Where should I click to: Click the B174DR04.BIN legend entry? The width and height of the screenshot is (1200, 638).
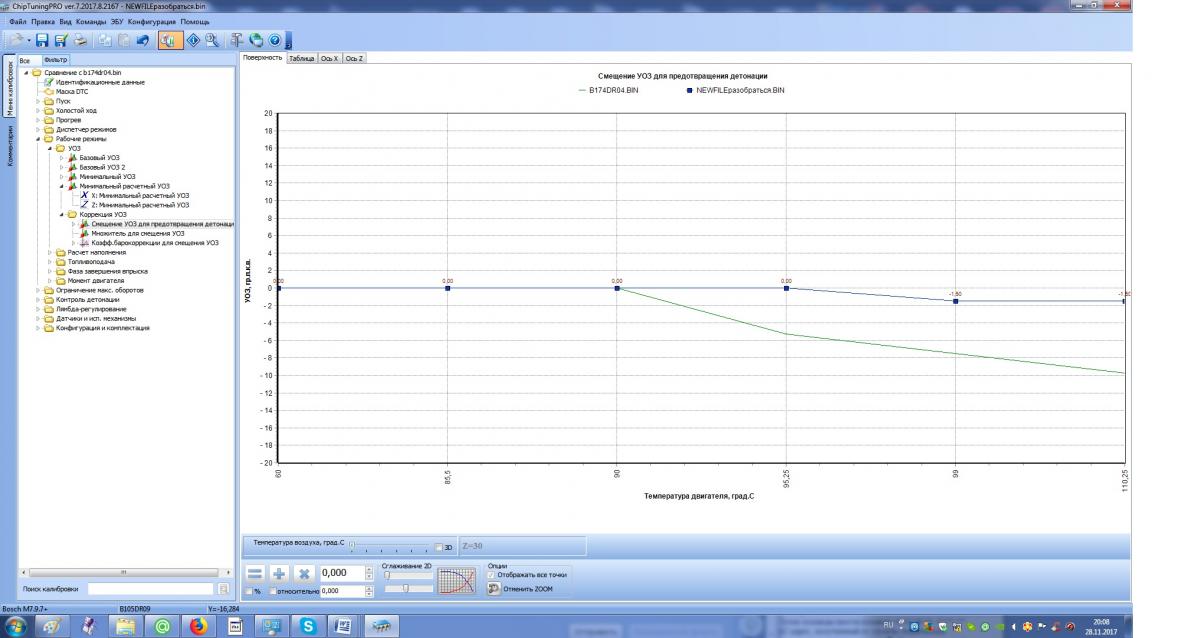pyautogui.click(x=608, y=90)
